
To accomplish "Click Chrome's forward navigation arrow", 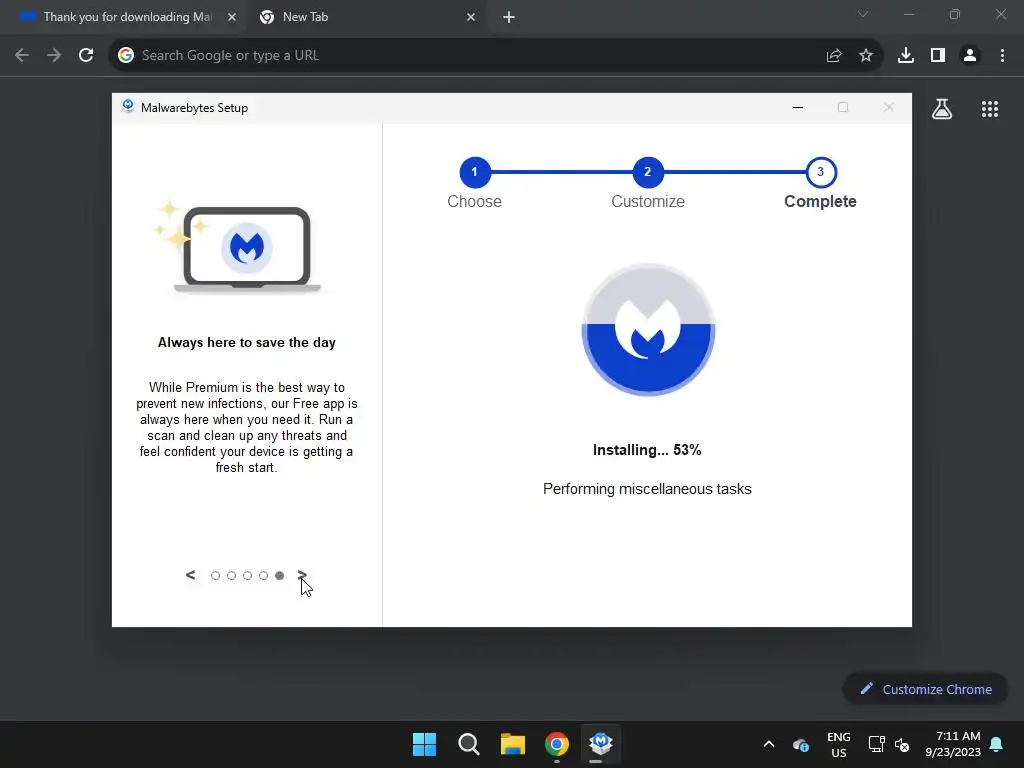I will [54, 56].
